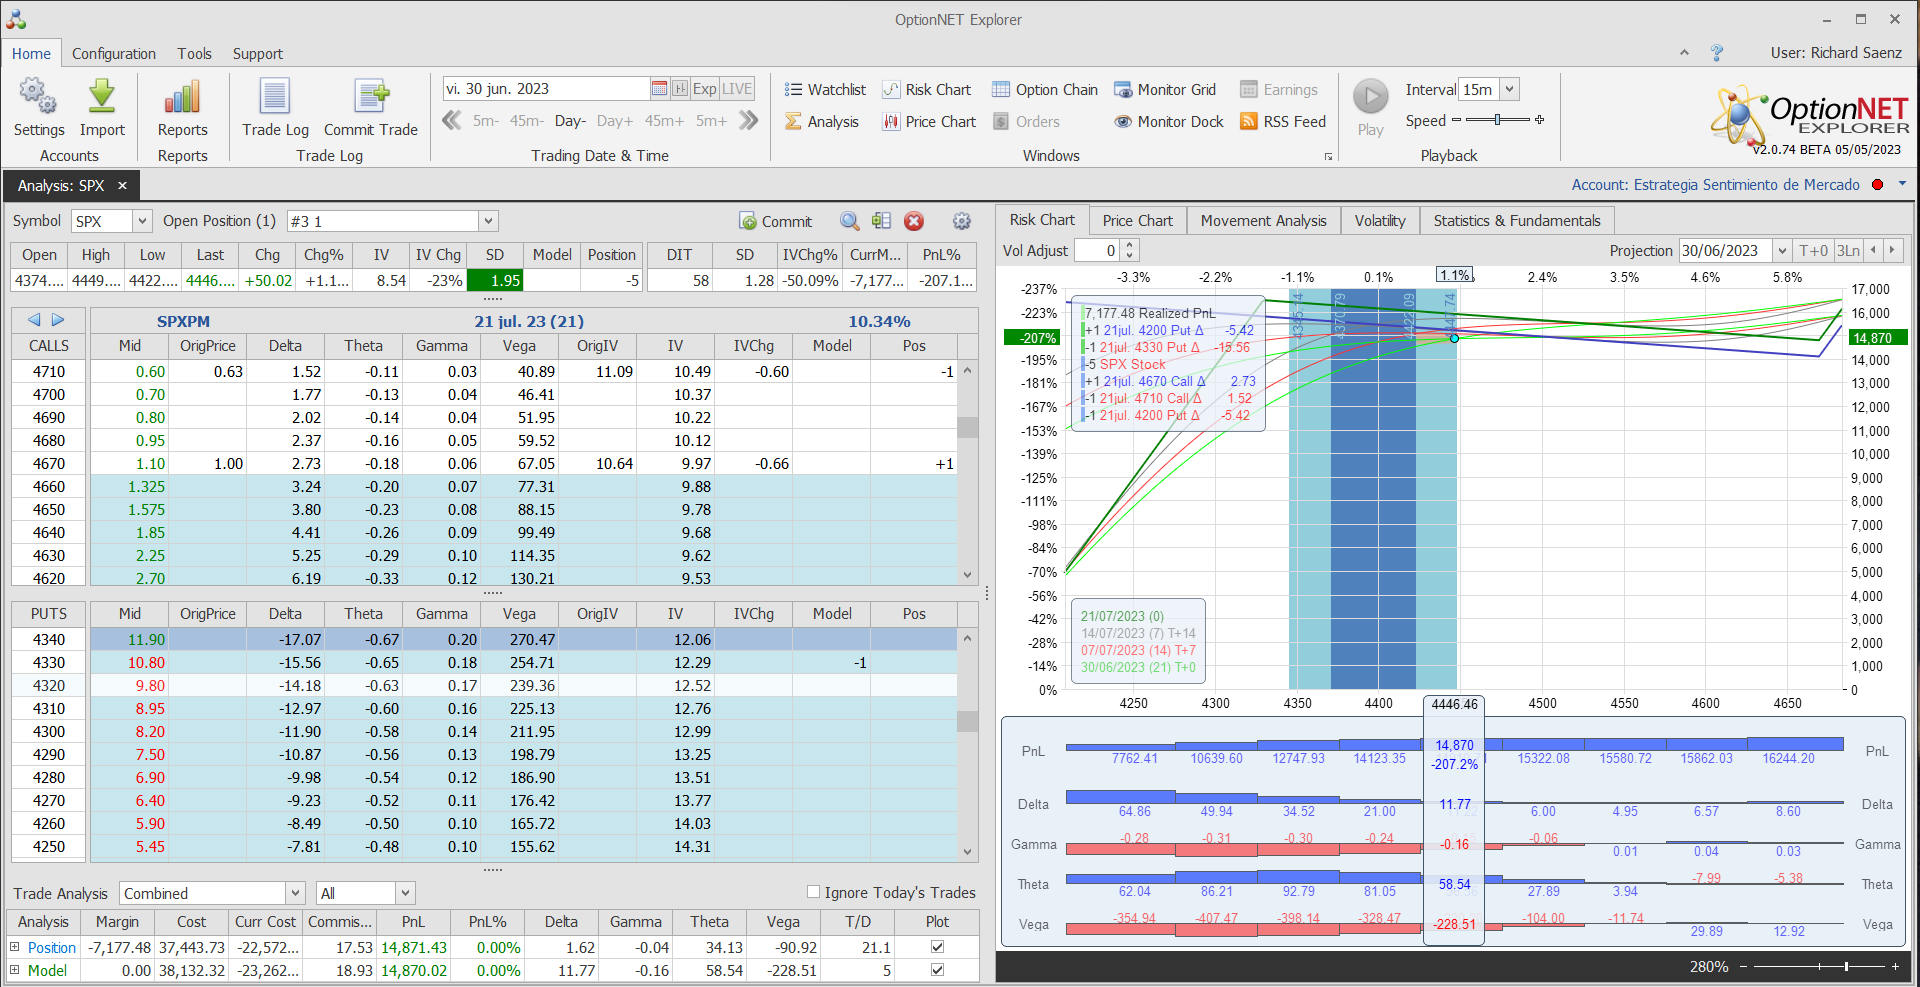Image resolution: width=1920 pixels, height=987 pixels.
Task: Open the Trade Analysis Combined dropdown
Action: tap(295, 893)
